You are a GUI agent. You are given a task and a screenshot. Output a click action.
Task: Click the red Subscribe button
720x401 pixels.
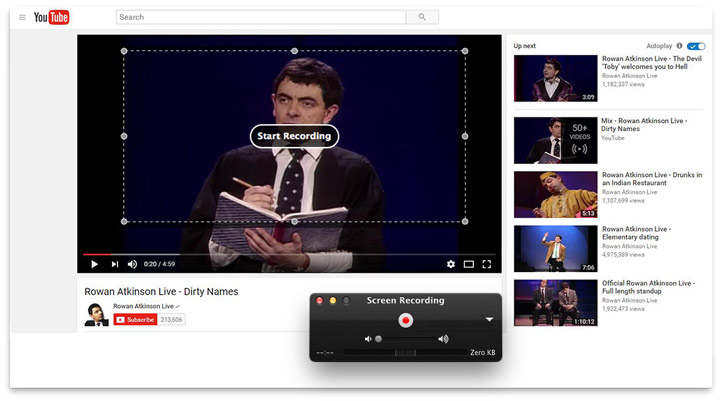135,319
